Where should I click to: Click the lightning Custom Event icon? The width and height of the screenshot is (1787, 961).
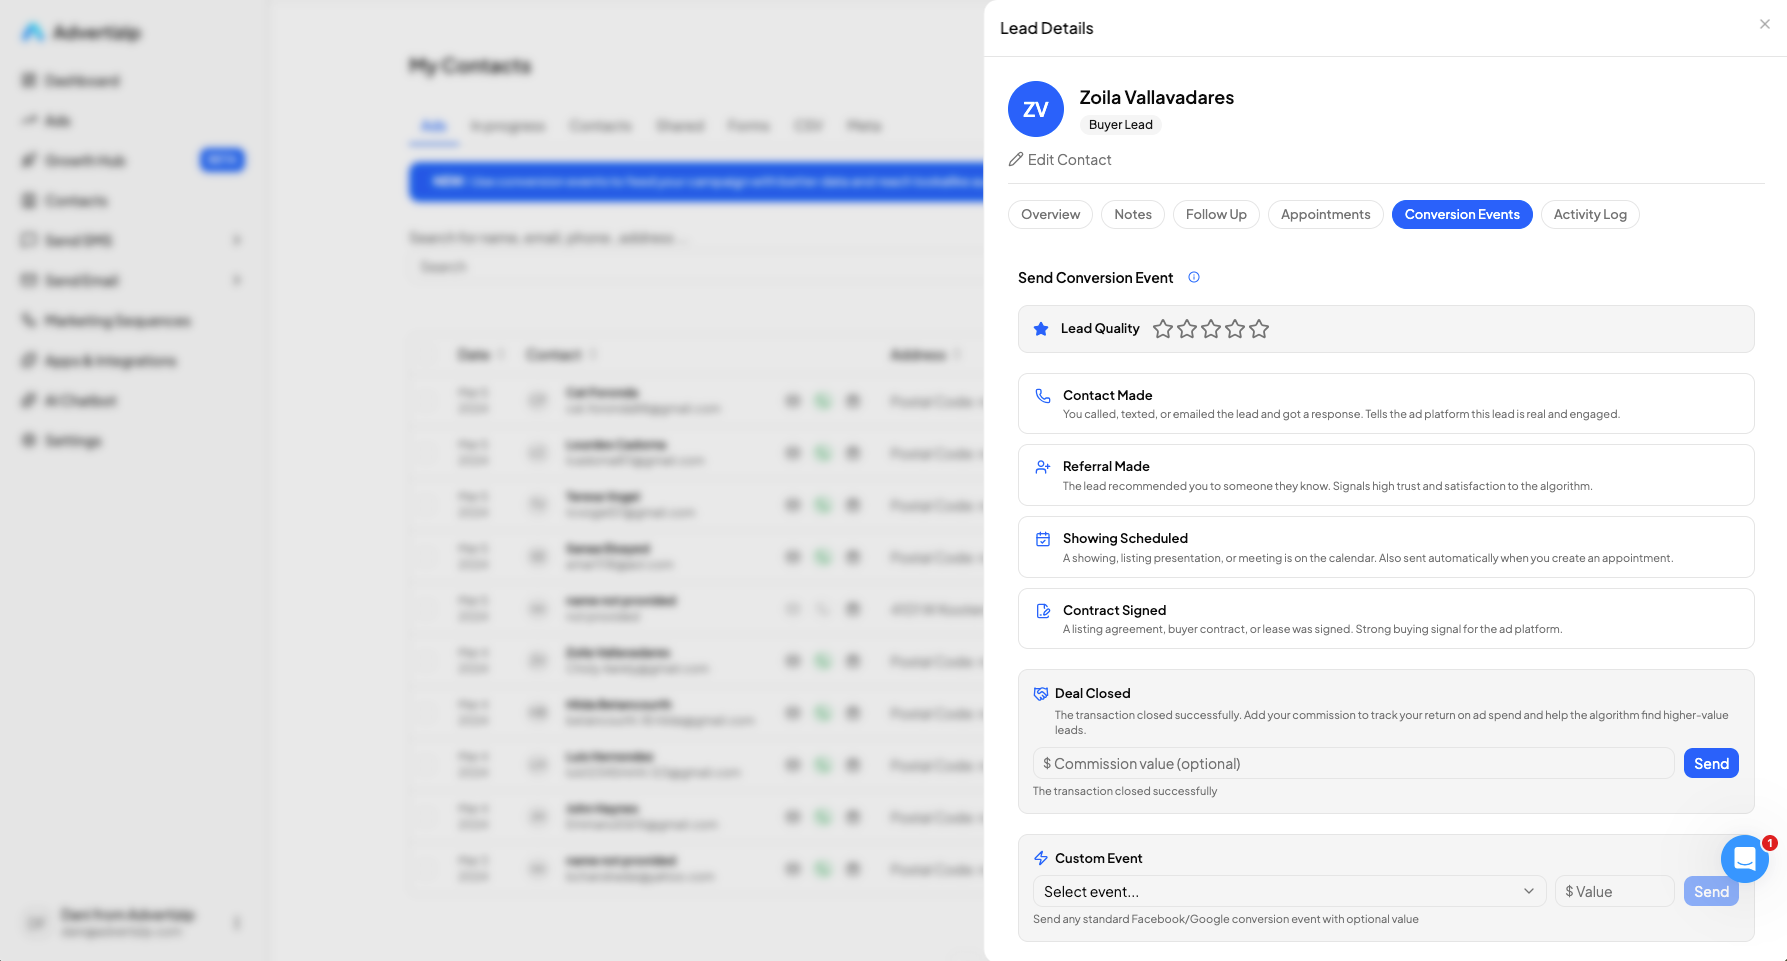1041,859
